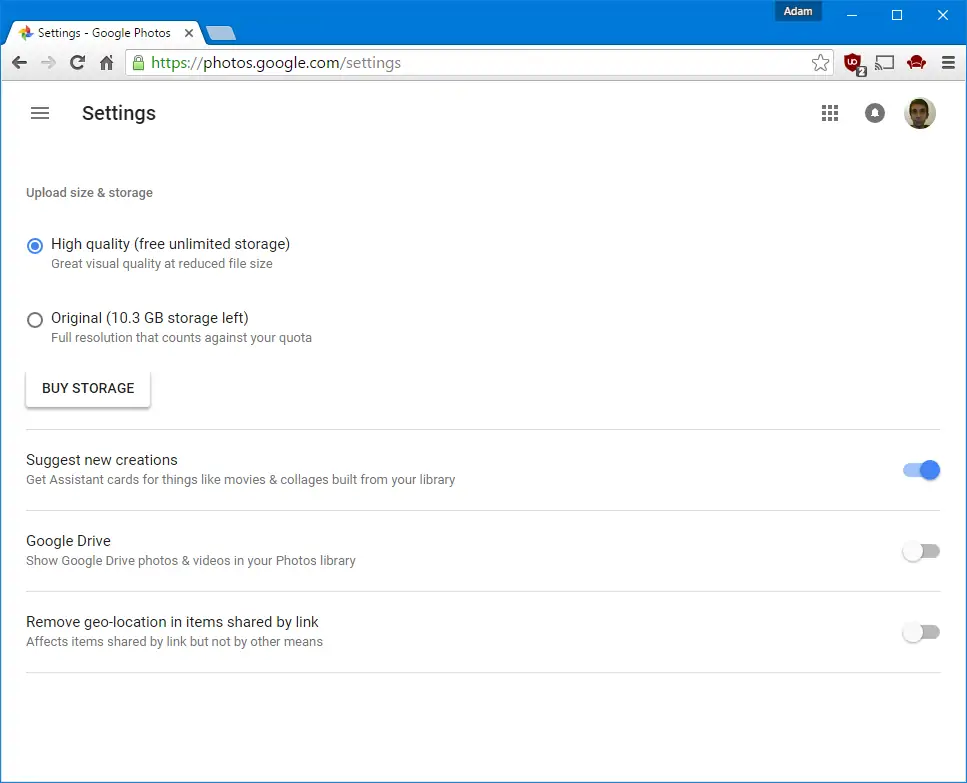
Task: Maximize the Chrome window
Action: 897,15
